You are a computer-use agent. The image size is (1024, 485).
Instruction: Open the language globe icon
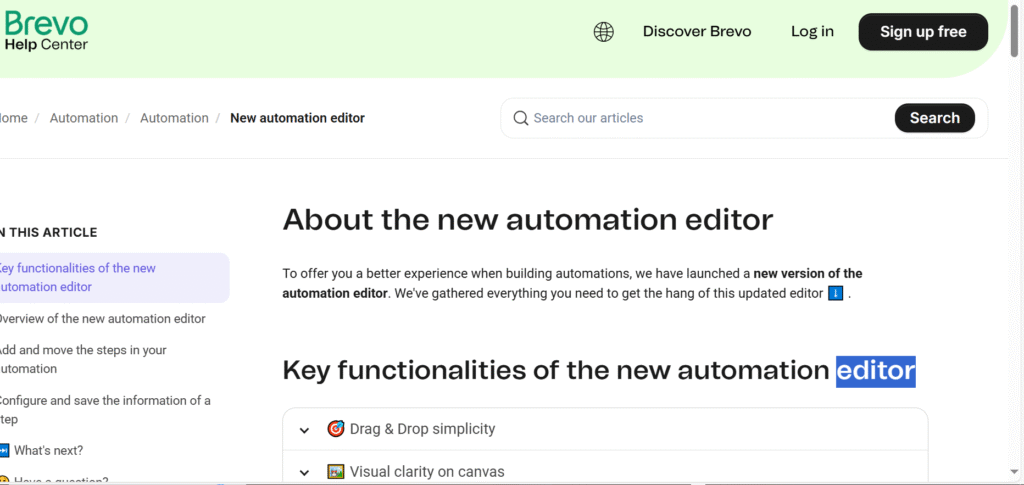[x=603, y=31]
